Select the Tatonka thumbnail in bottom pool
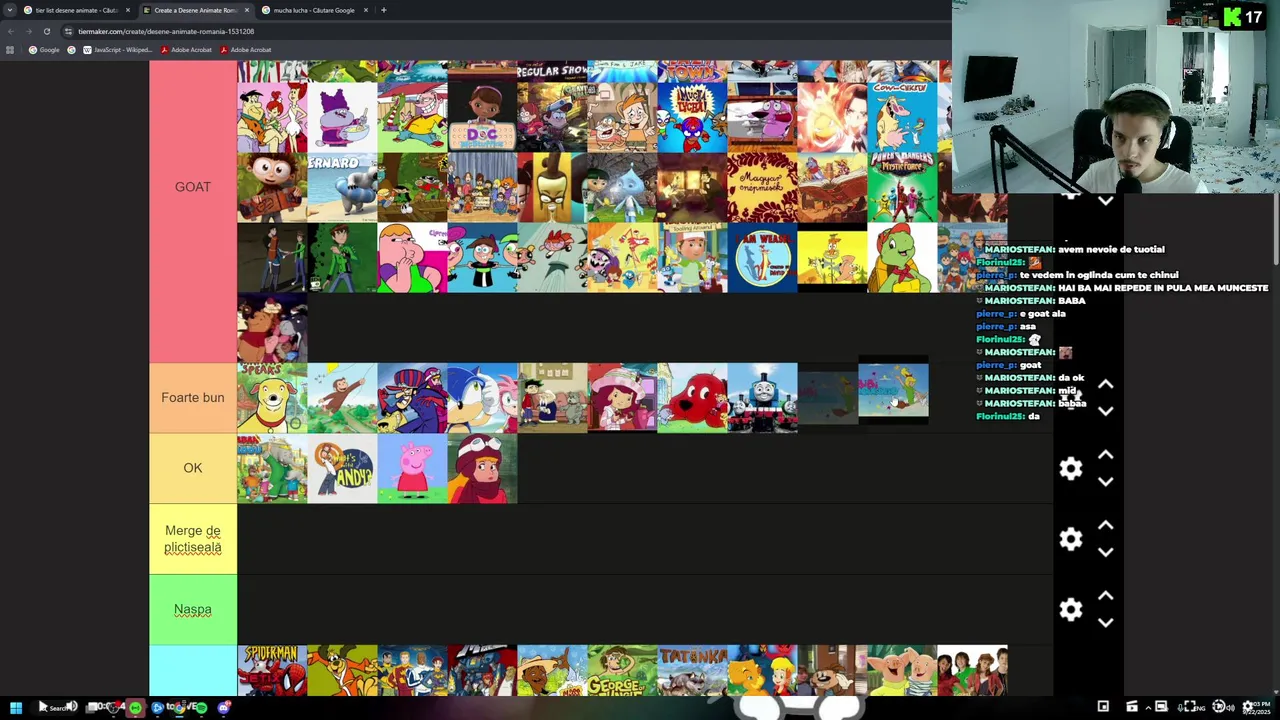1280x720 pixels. (693, 670)
